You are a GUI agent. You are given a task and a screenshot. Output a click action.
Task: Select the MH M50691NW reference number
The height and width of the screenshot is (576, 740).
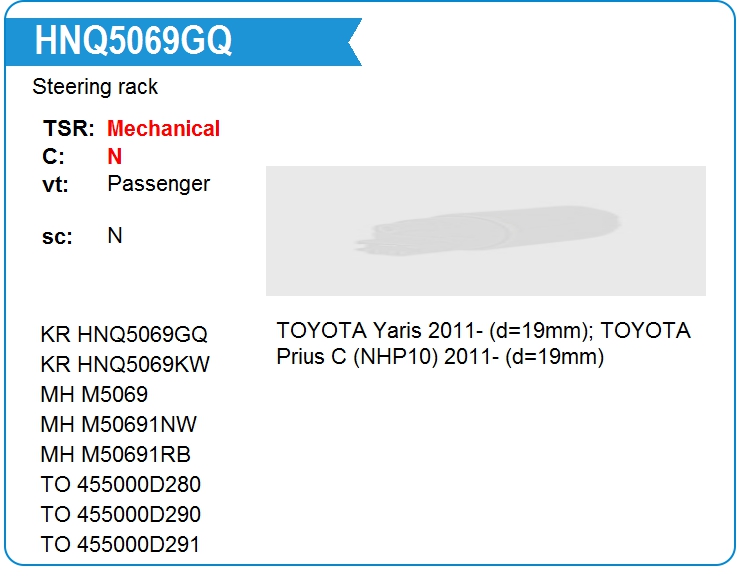118,424
